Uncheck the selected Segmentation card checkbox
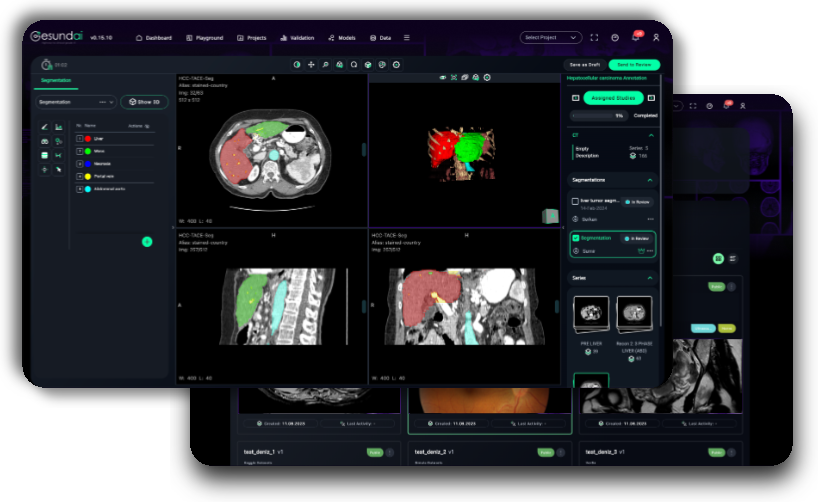Image resolution: width=819 pixels, height=502 pixels. click(576, 238)
